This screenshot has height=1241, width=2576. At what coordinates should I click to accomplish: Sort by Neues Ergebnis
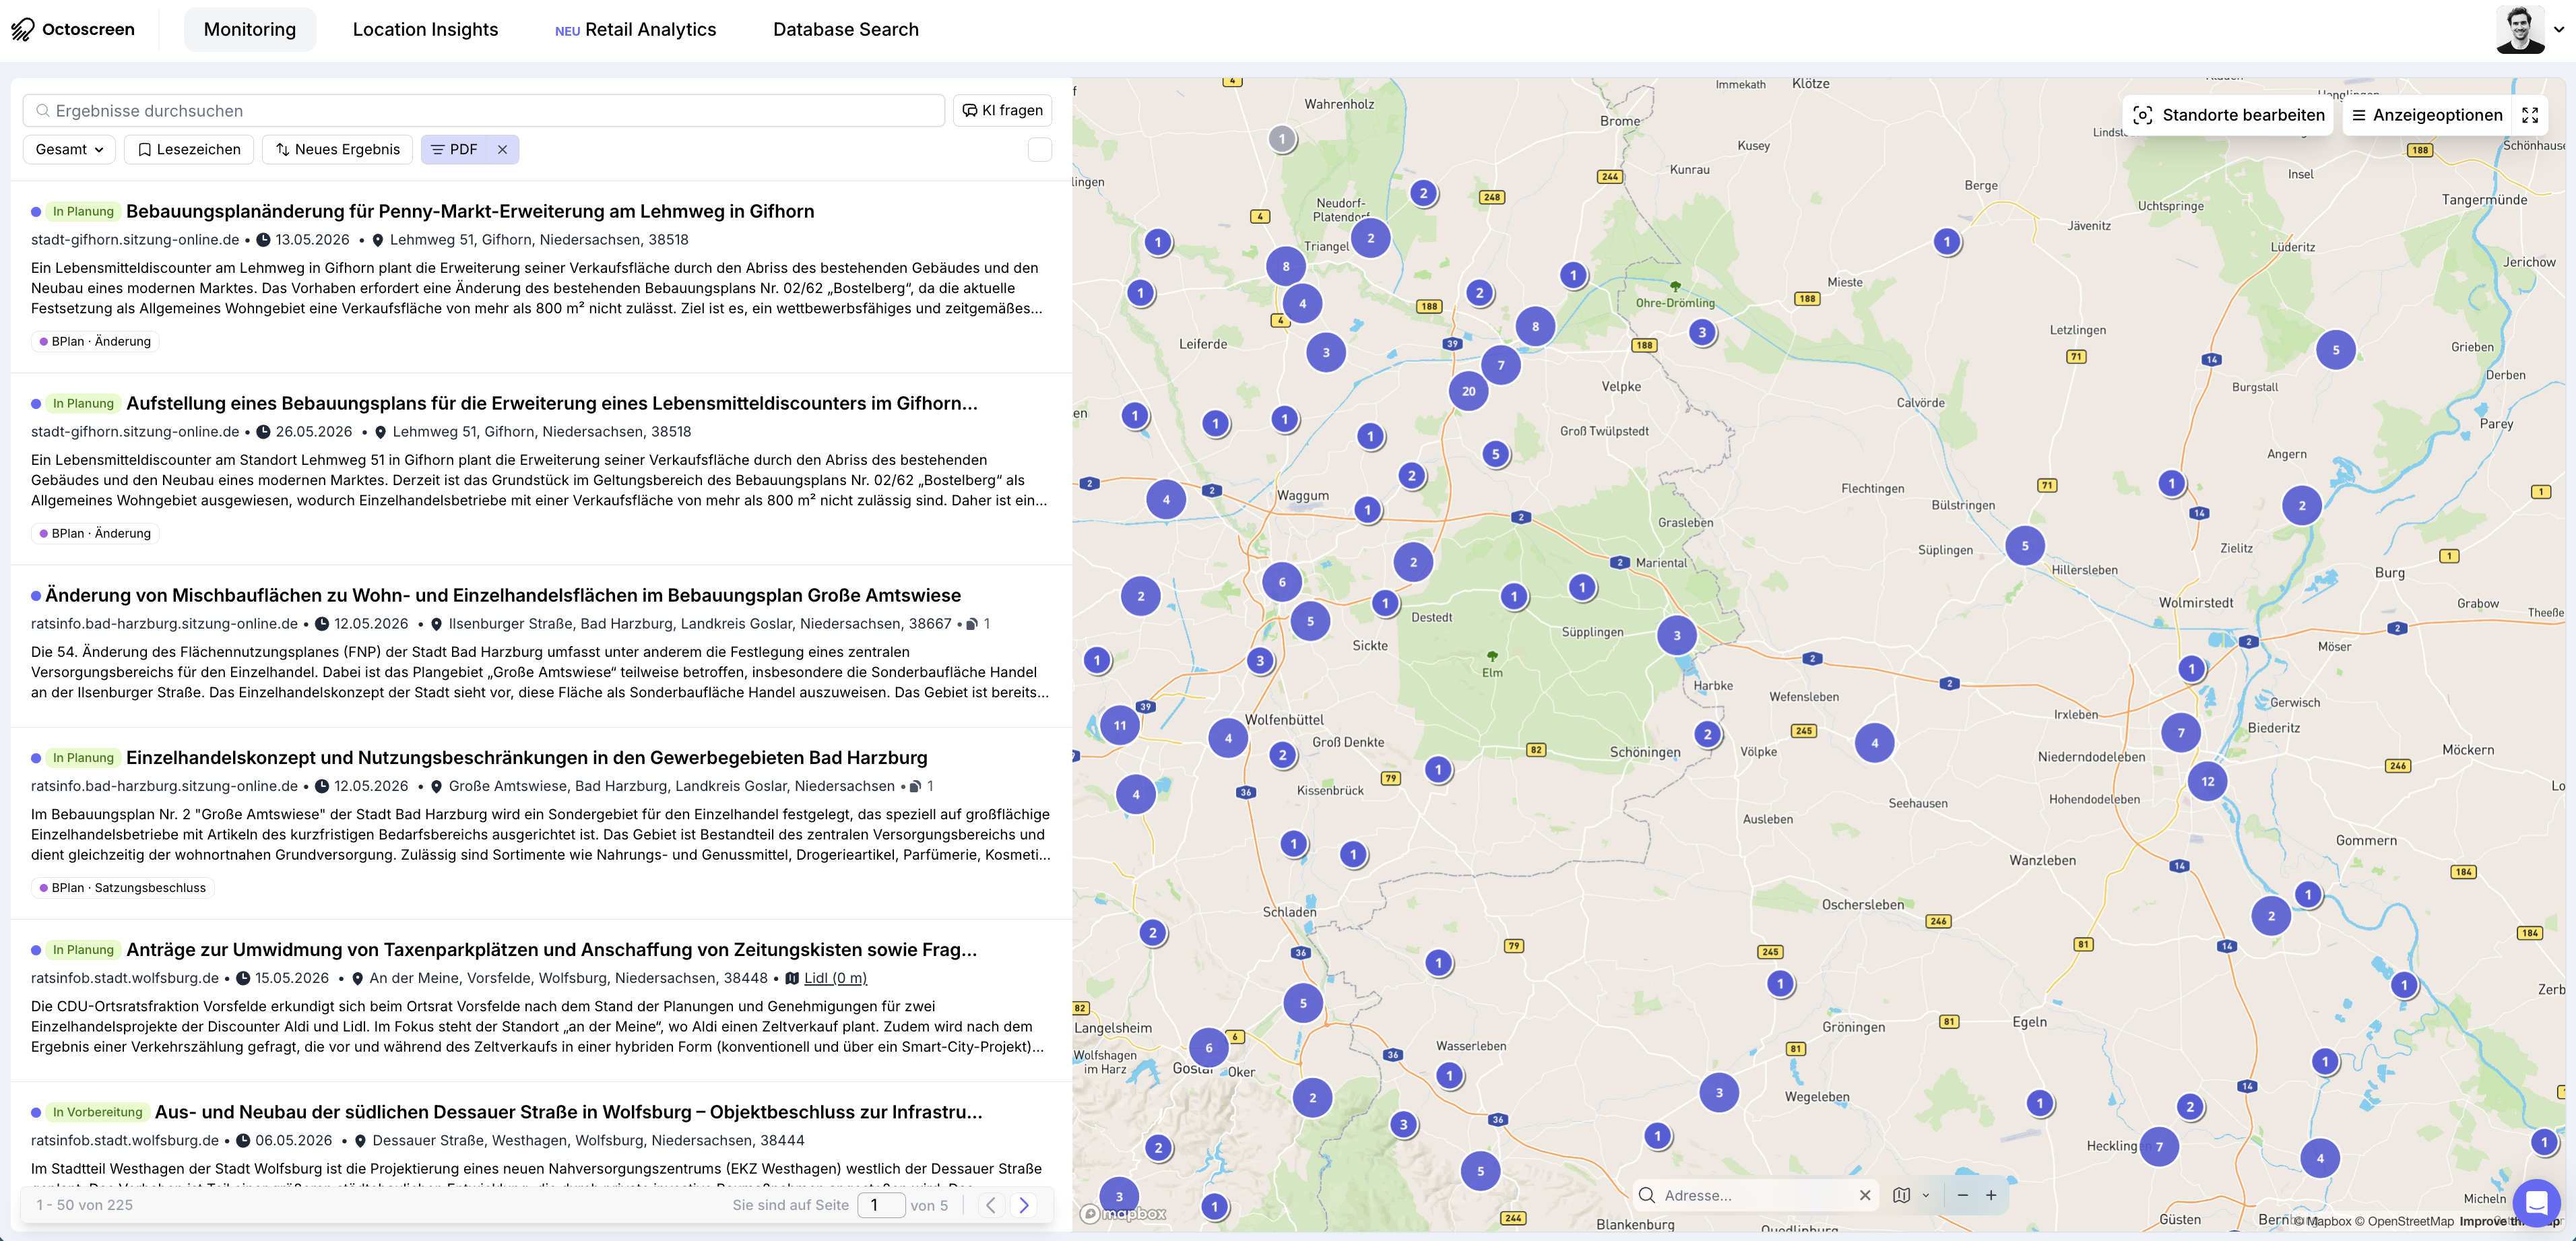tap(338, 149)
